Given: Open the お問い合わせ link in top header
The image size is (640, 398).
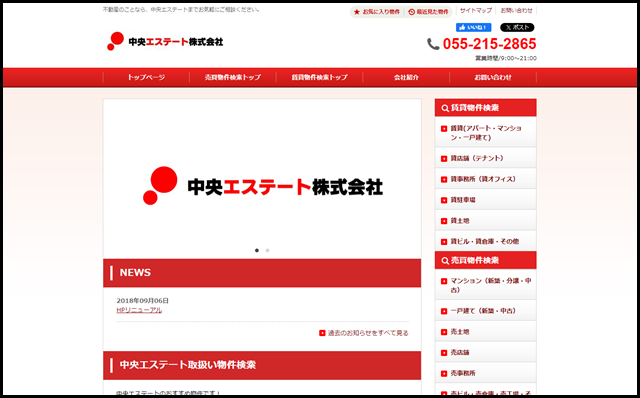Looking at the screenshot, I should point(516,11).
